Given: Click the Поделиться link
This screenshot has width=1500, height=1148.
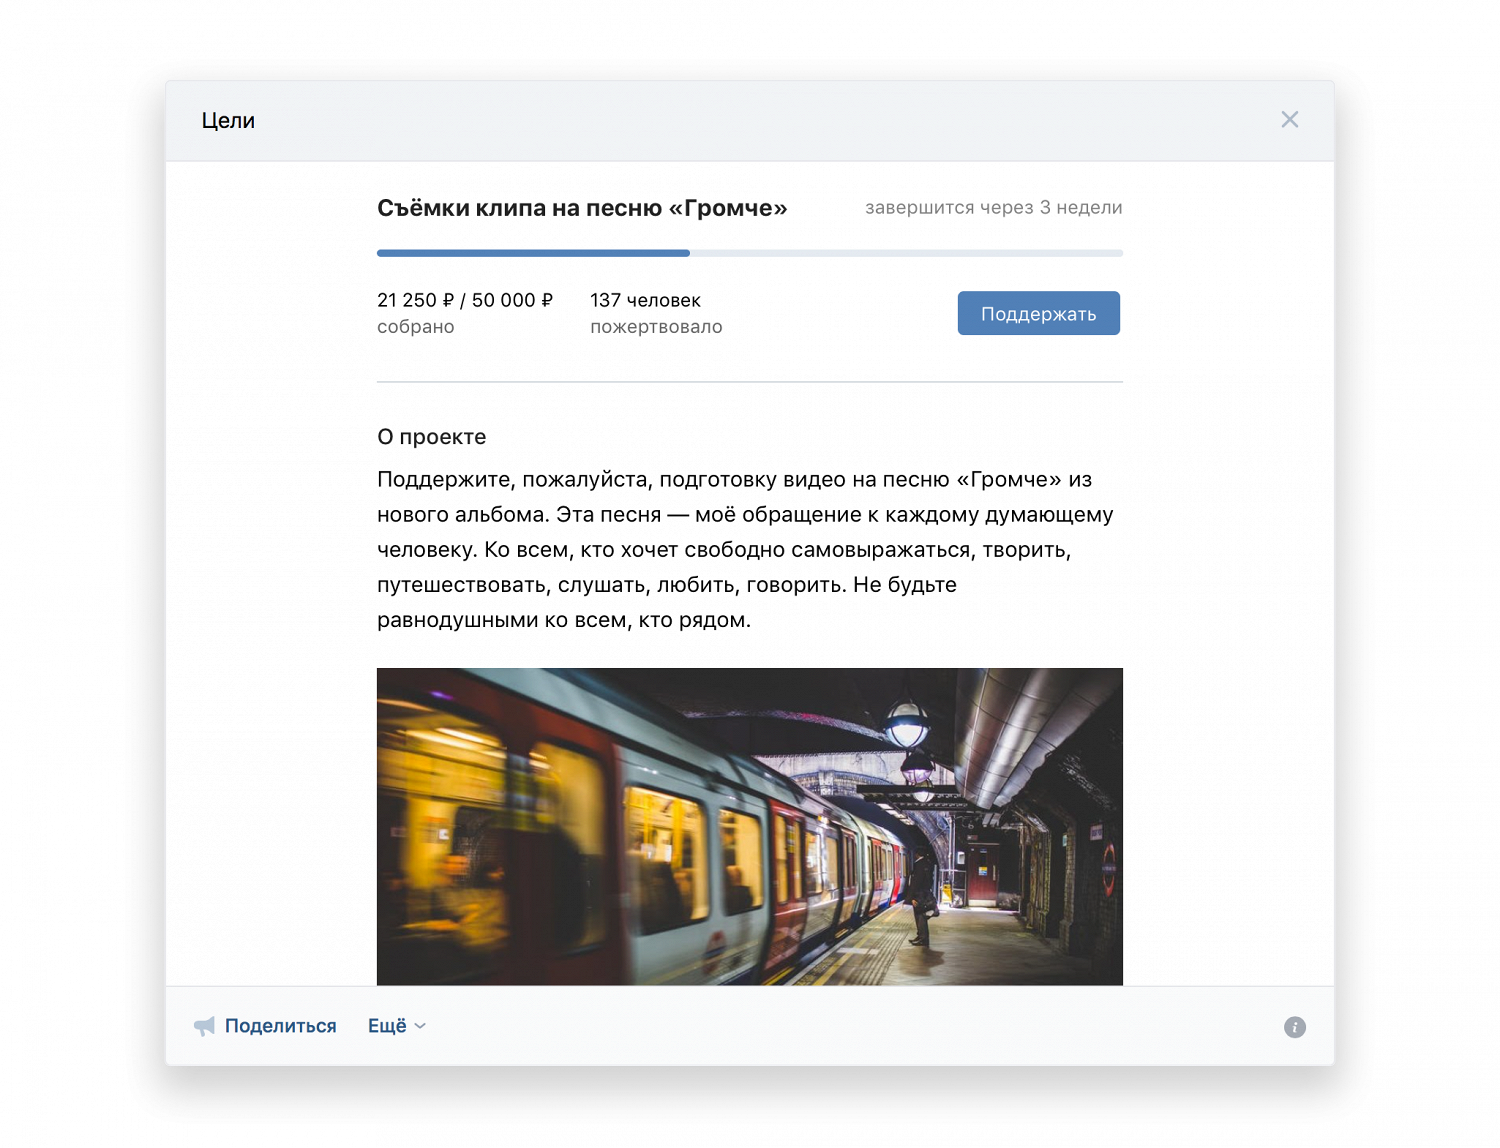Looking at the screenshot, I should point(280,1026).
